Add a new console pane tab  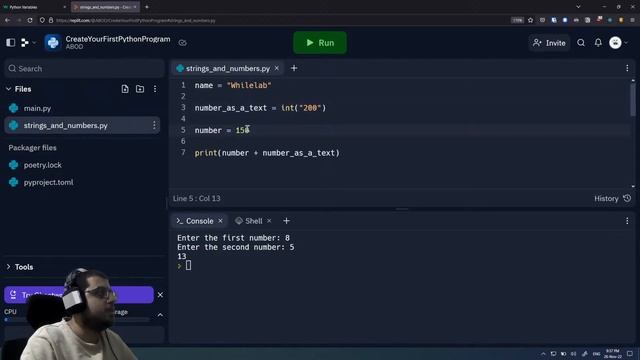pos(287,221)
